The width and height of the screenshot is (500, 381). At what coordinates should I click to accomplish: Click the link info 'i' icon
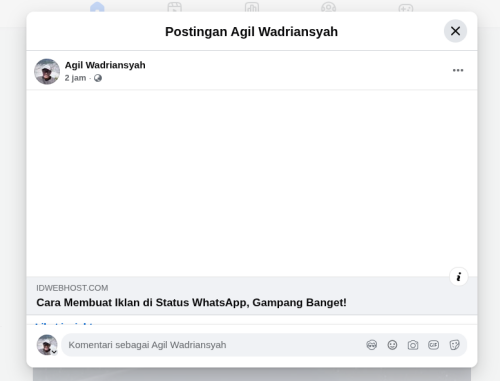459,277
